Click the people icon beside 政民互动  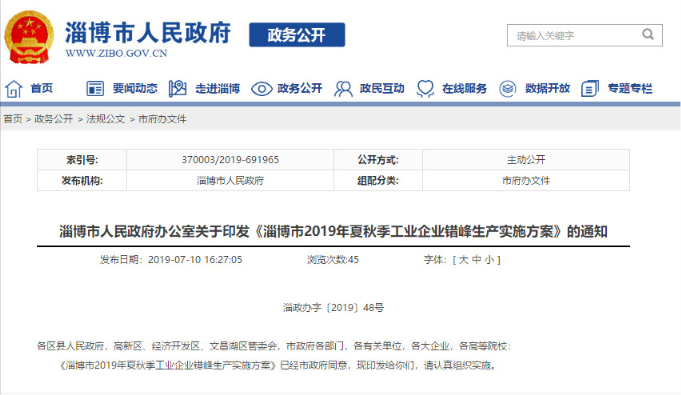[343, 89]
